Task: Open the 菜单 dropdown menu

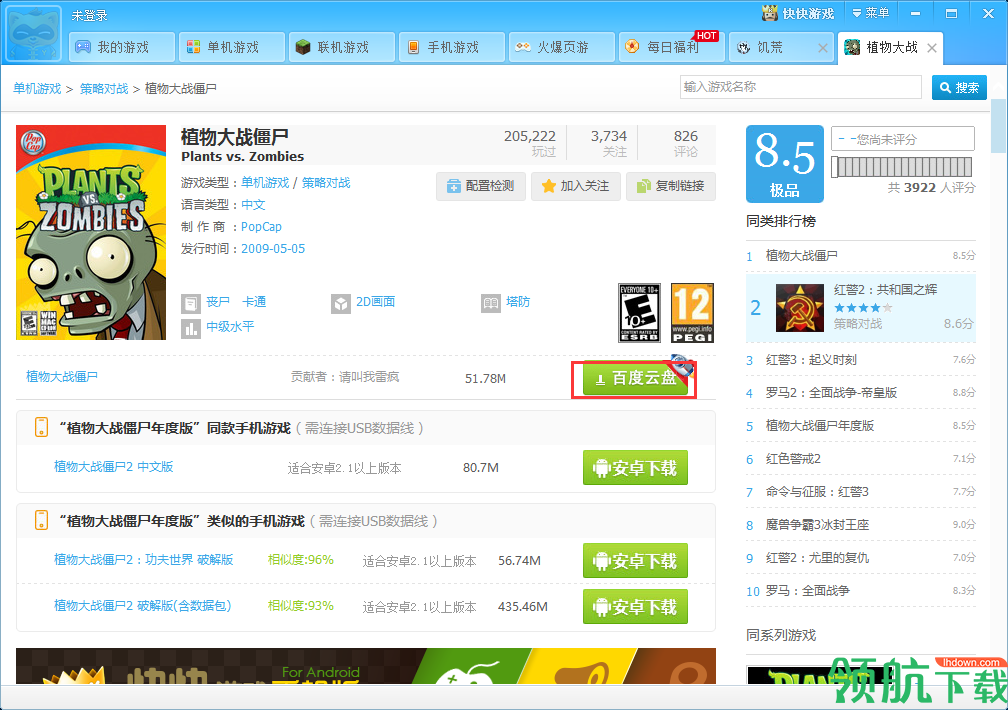Action: tap(870, 13)
